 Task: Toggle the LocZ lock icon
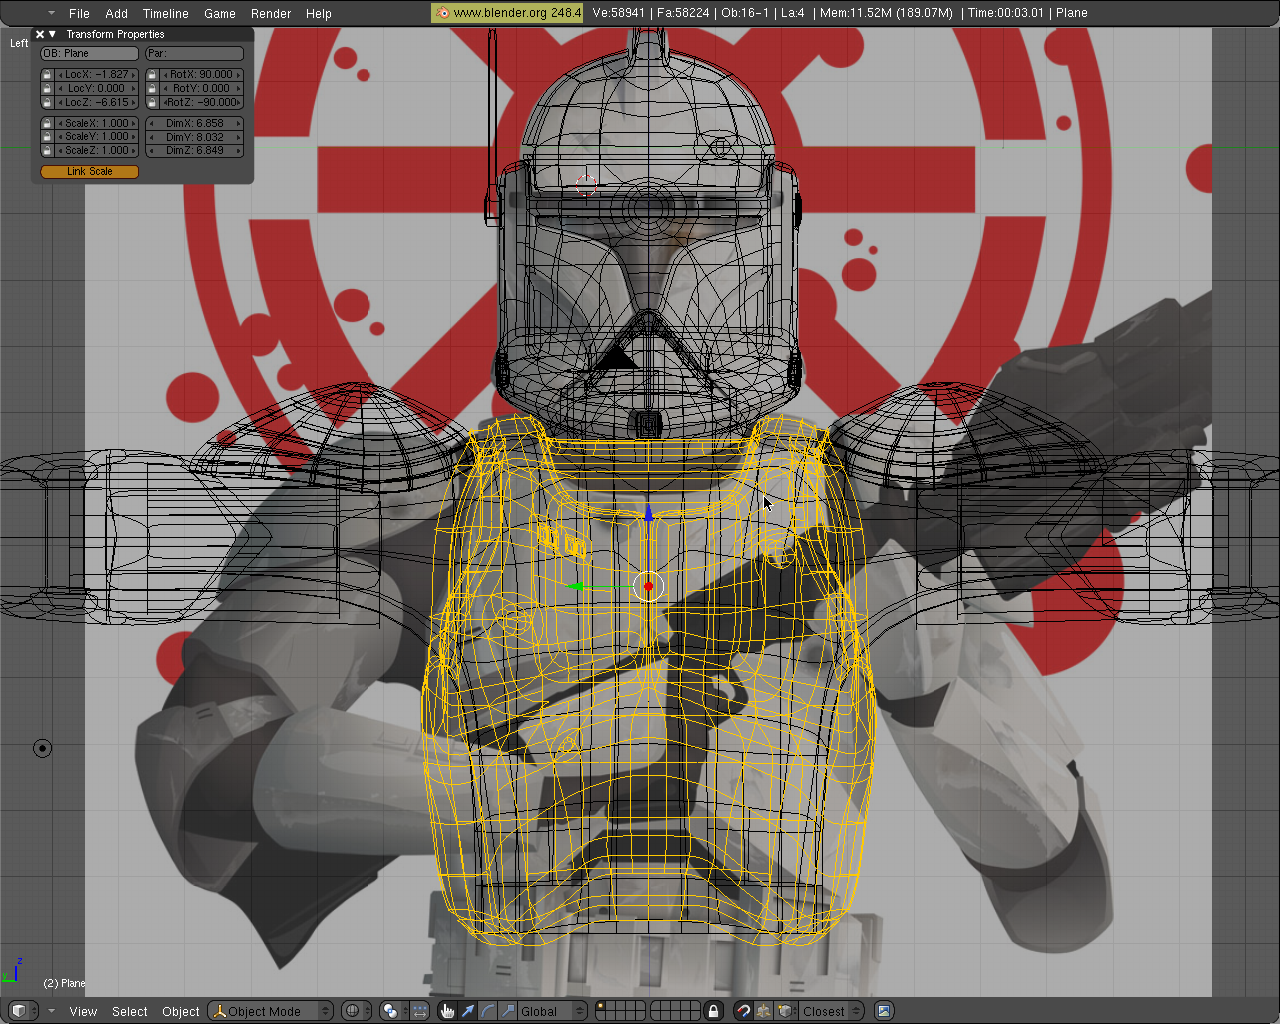click(47, 102)
